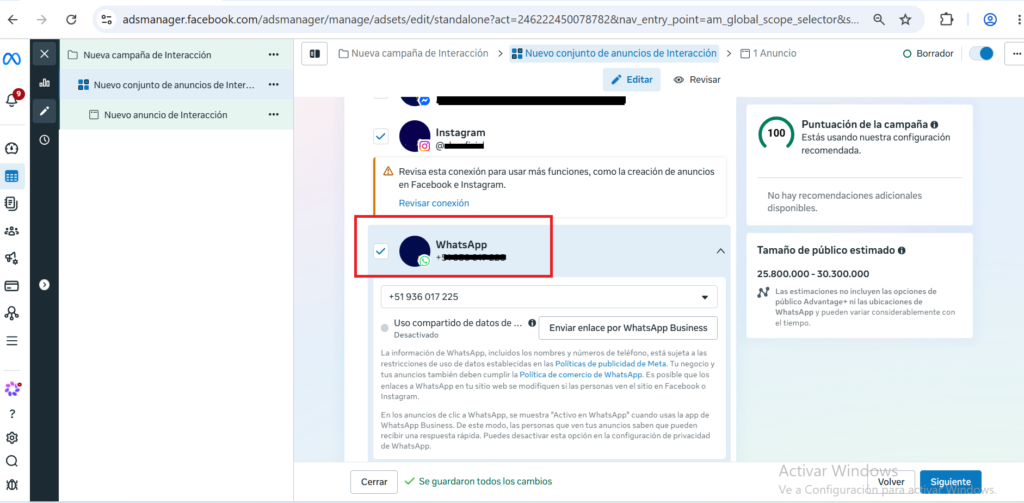Open browser extensions puzzle icon
This screenshot has height=503, width=1024.
[946, 20]
